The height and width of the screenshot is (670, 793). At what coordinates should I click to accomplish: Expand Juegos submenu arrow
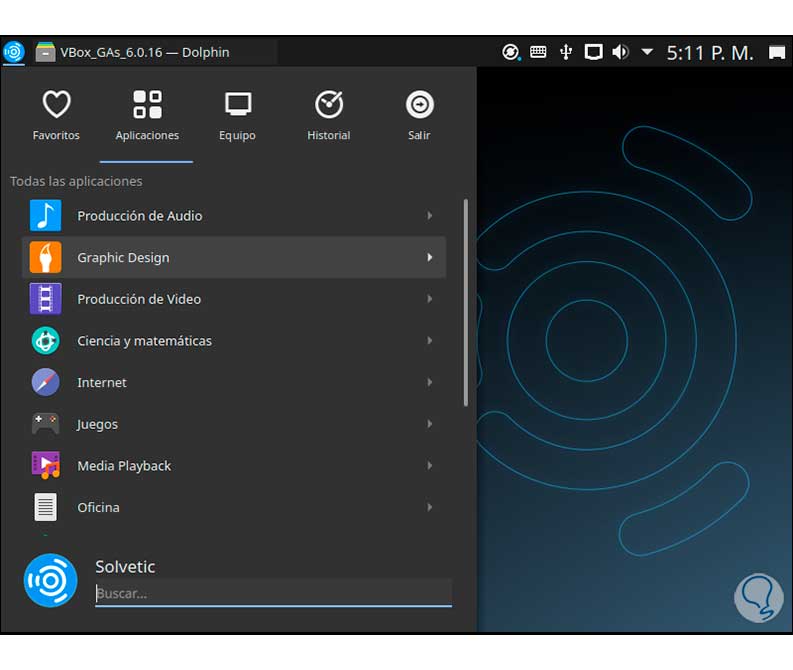click(429, 424)
